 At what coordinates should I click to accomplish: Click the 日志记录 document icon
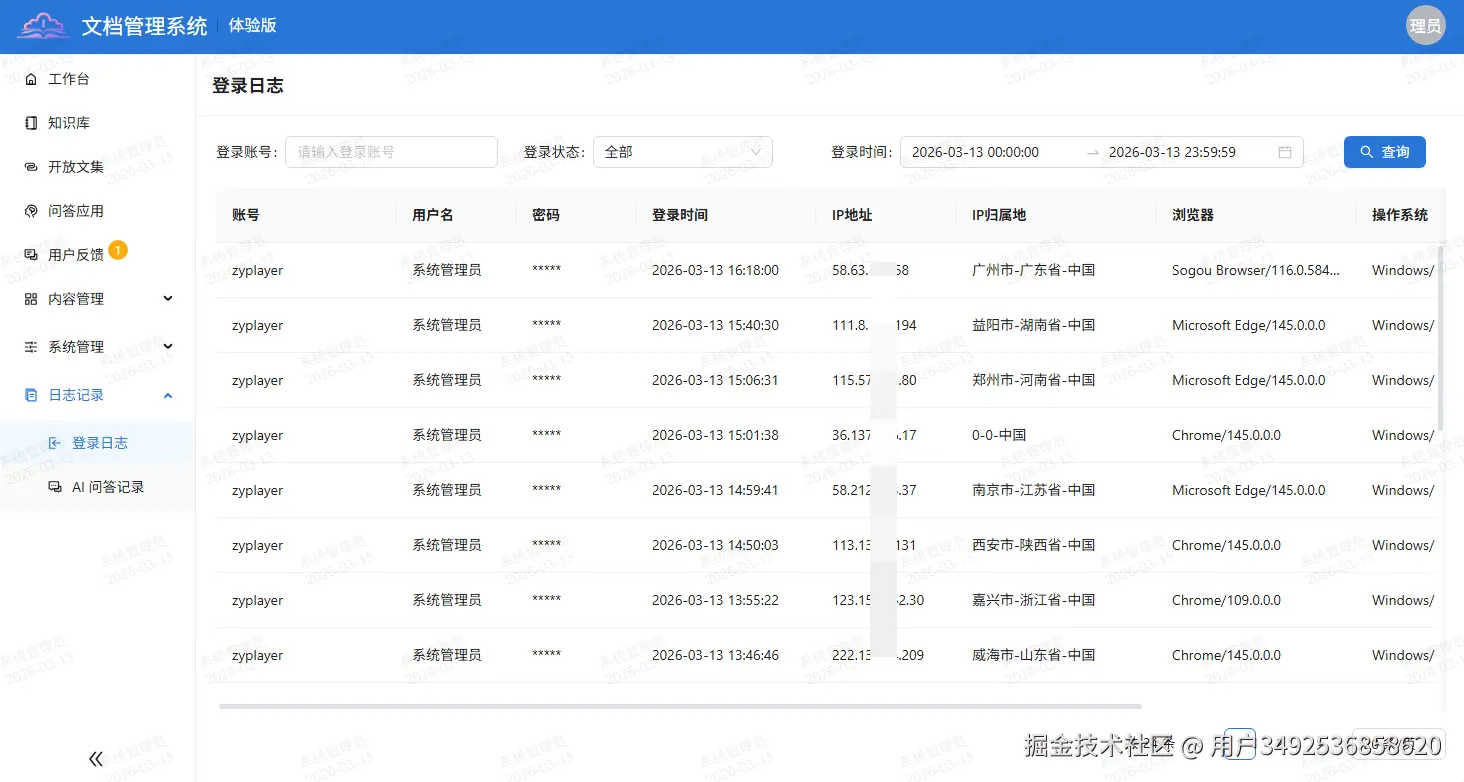(31, 395)
